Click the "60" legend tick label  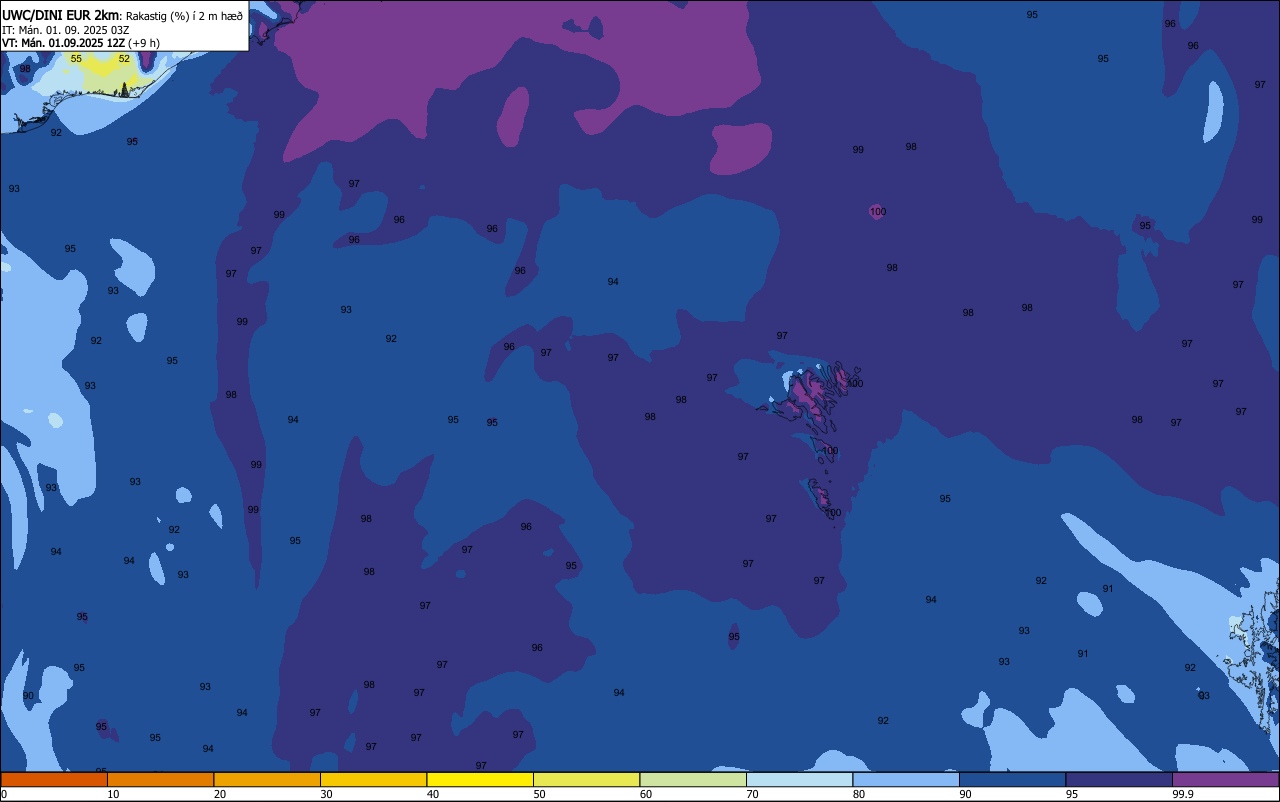pyautogui.click(x=646, y=794)
